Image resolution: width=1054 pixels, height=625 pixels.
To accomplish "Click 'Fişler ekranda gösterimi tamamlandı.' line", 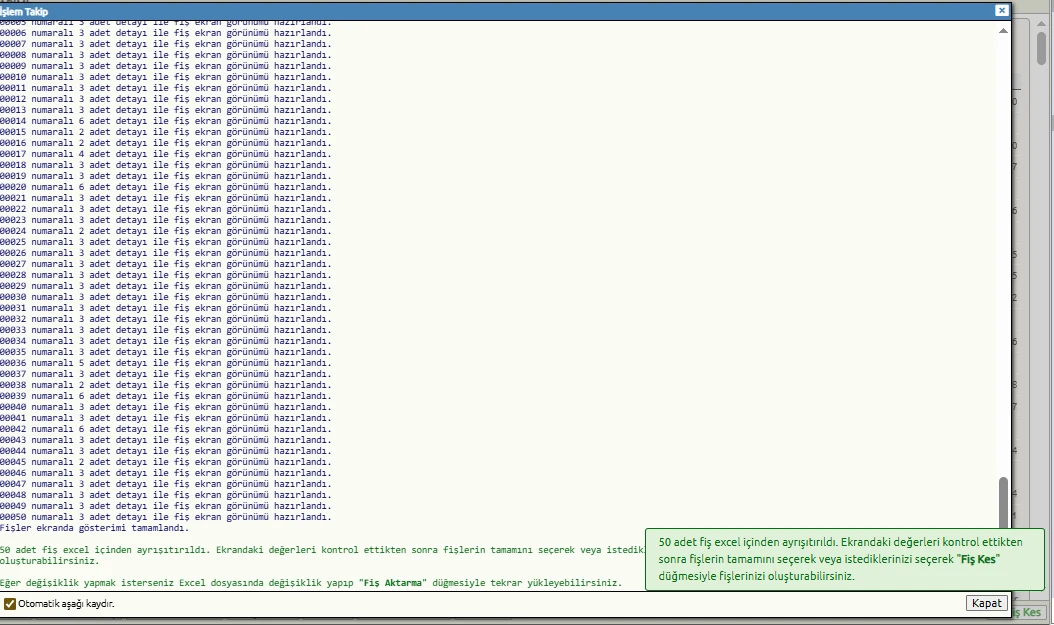I will pos(94,528).
